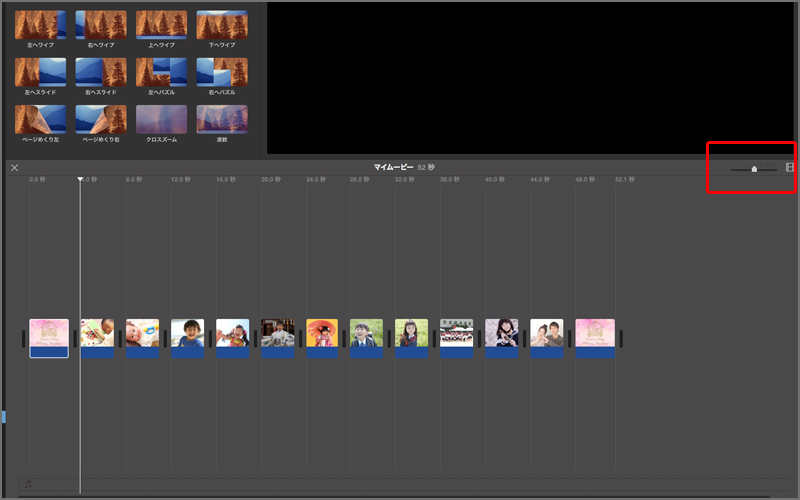This screenshot has width=800, height=500.
Task: Click the timeline zoom slider handle
Action: pyautogui.click(x=754, y=169)
